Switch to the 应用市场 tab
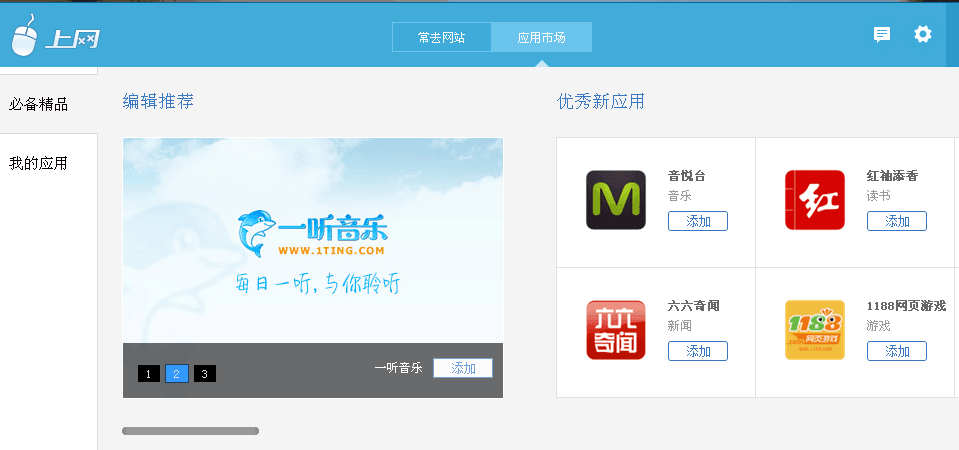Screen dimensions: 959x450 click(542, 38)
